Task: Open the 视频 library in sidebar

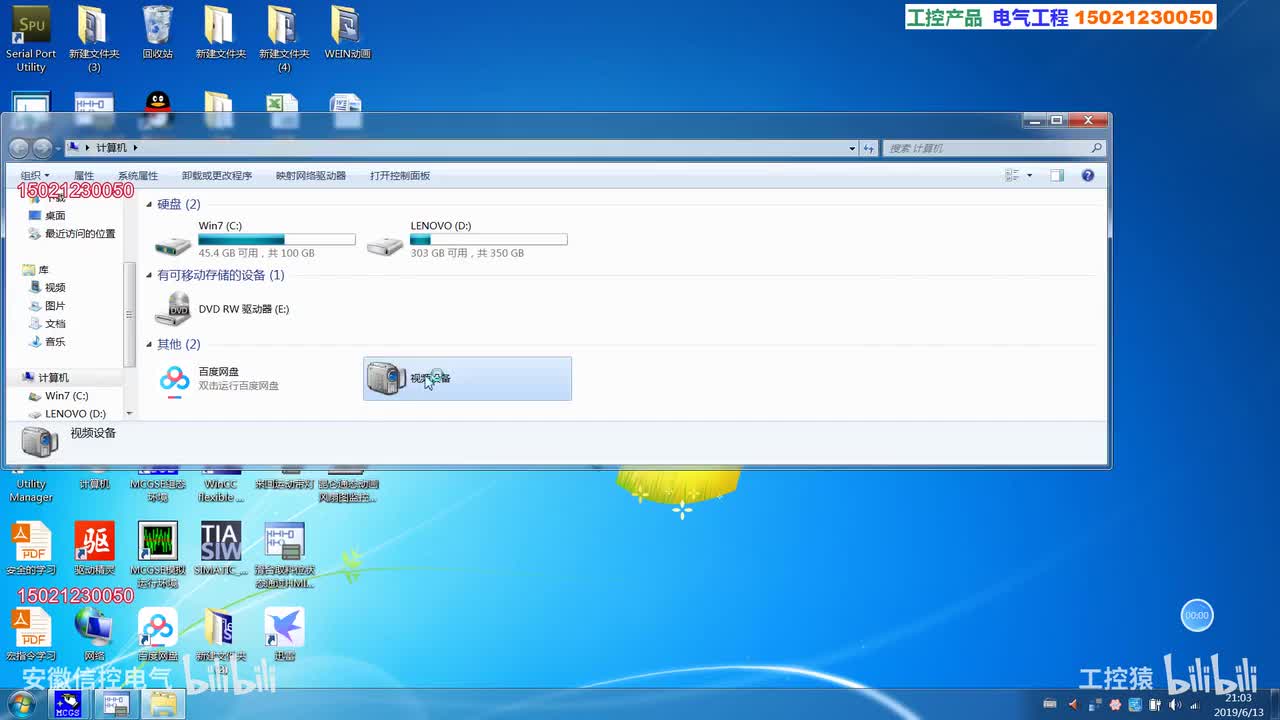Action: pos(47,288)
